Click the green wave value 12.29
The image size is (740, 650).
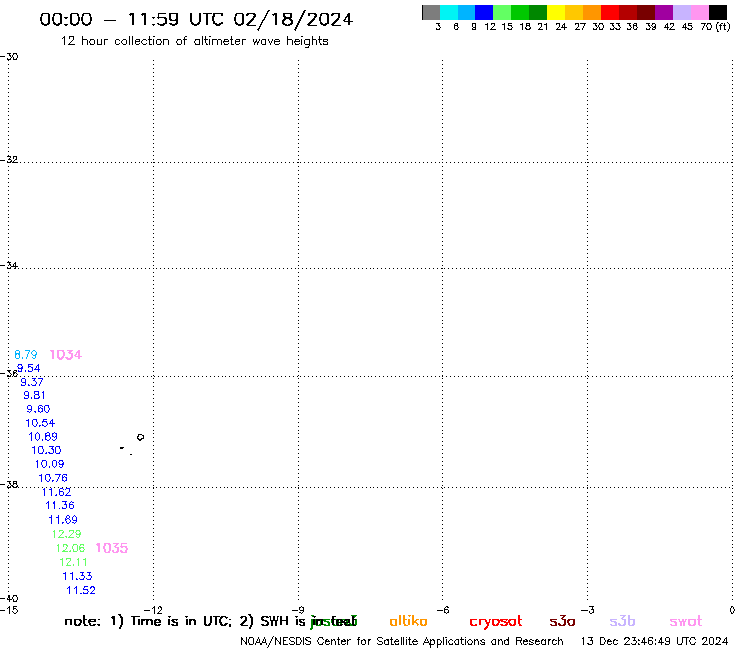coord(67,534)
